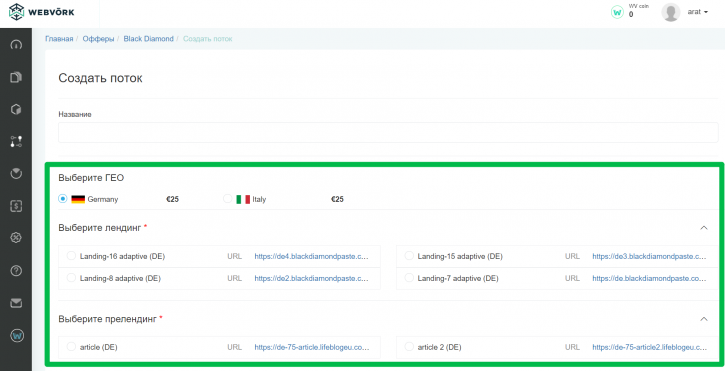Click the Создать поток breadcrumb text
725x371 pixels.
click(208, 39)
